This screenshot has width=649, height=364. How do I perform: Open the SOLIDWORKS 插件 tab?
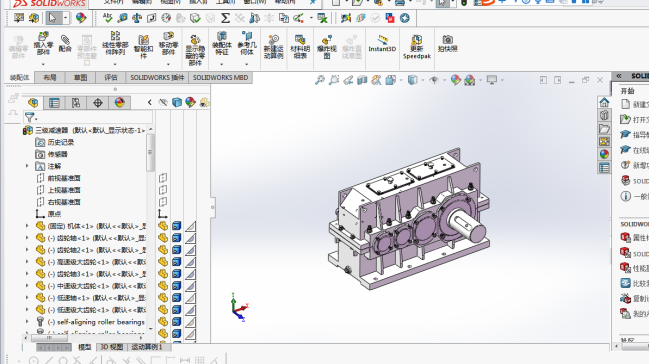(157, 77)
